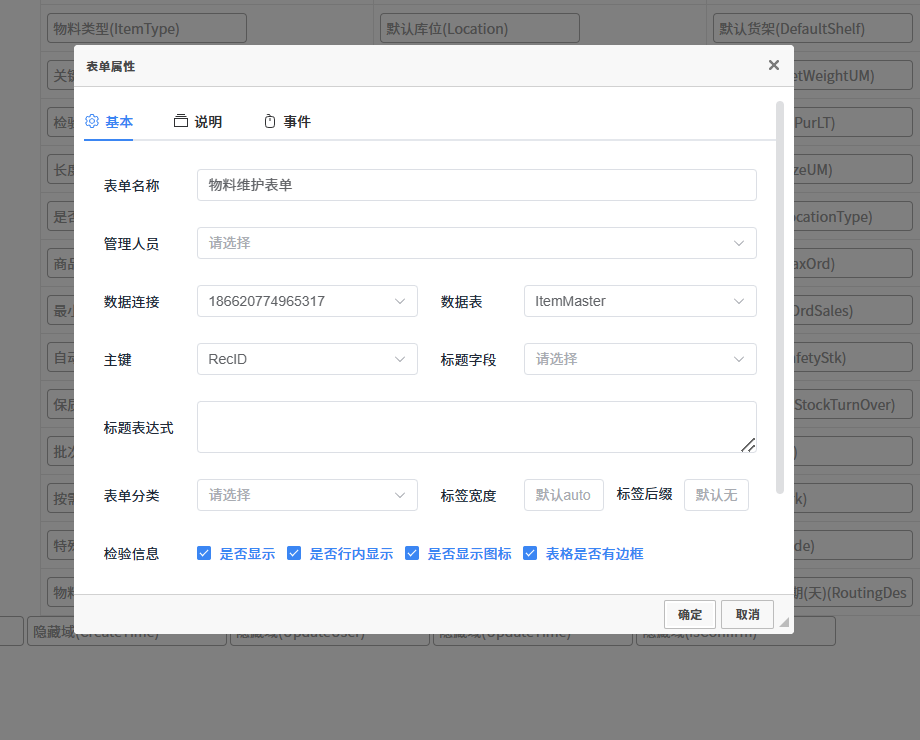Screen dimensions: 920x740
Task: Click the dialog resize handle at corner
Action: pos(784,623)
